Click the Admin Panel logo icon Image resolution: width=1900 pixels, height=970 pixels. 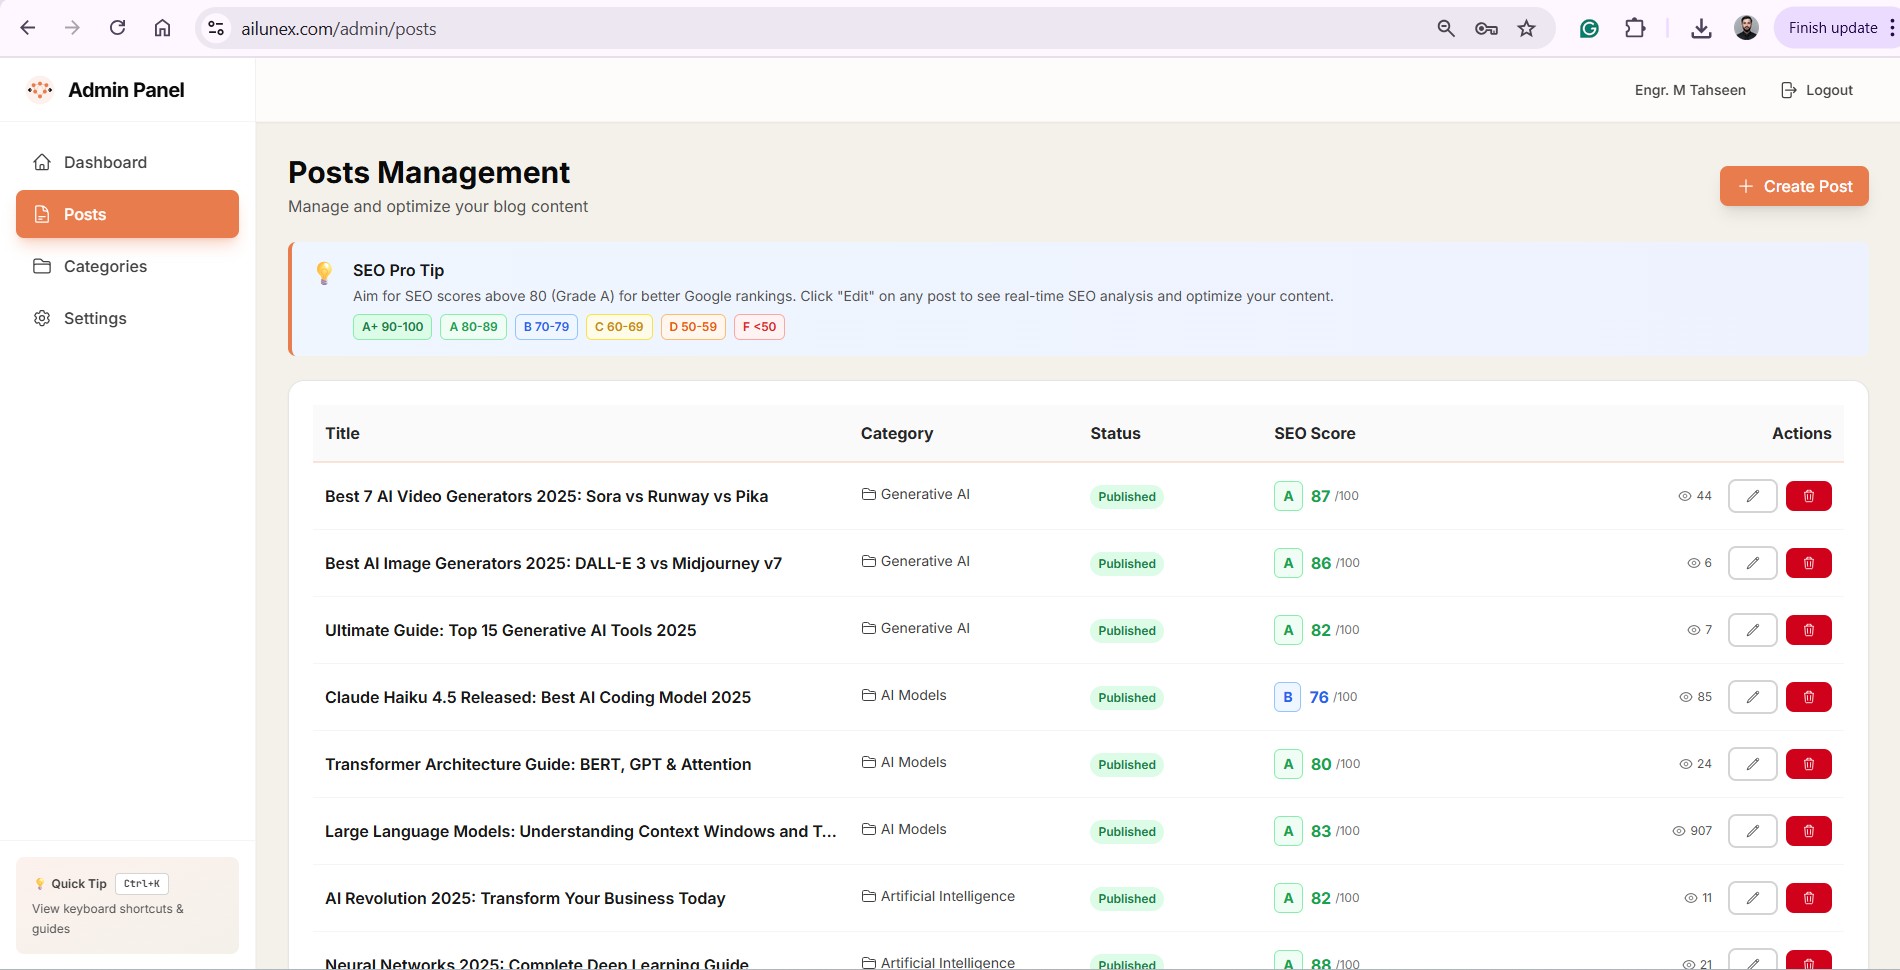[x=40, y=90]
